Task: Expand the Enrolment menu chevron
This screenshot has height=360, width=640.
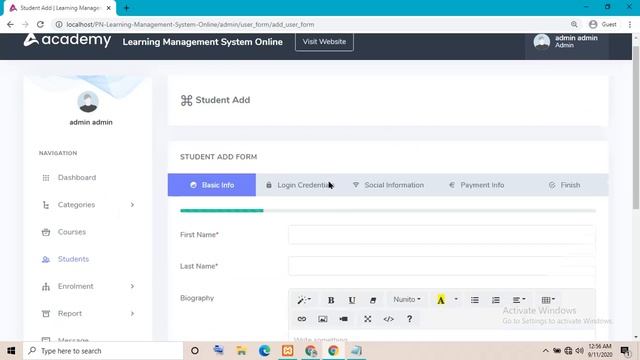Action: click(x=132, y=286)
